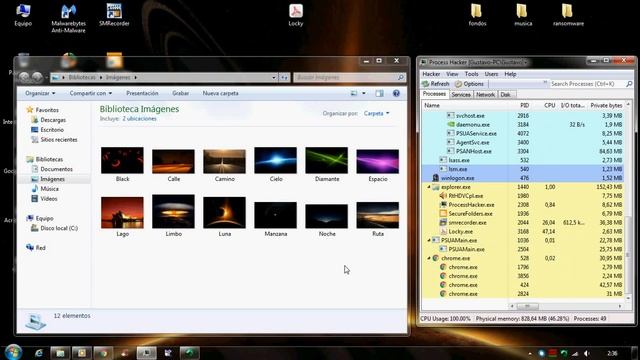
Task: Click the Refresh button in Process Hacker
Action: point(436,84)
